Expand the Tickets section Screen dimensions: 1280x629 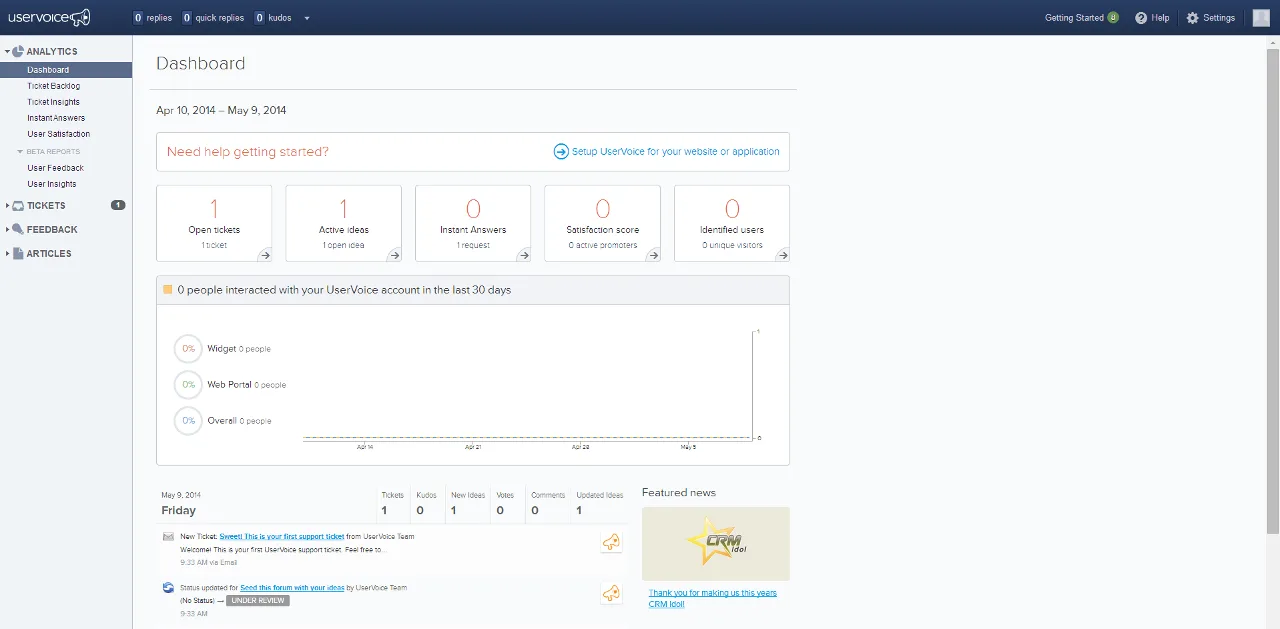point(7,206)
